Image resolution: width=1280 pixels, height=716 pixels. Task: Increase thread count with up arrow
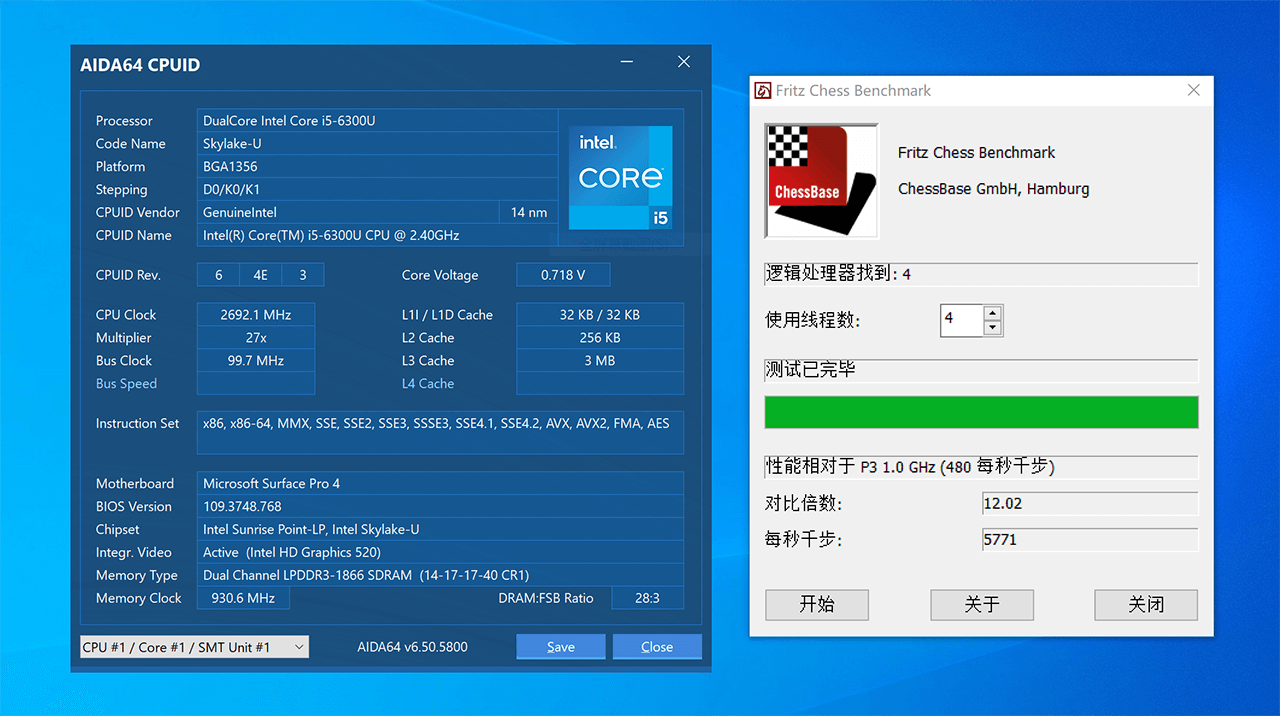click(992, 313)
